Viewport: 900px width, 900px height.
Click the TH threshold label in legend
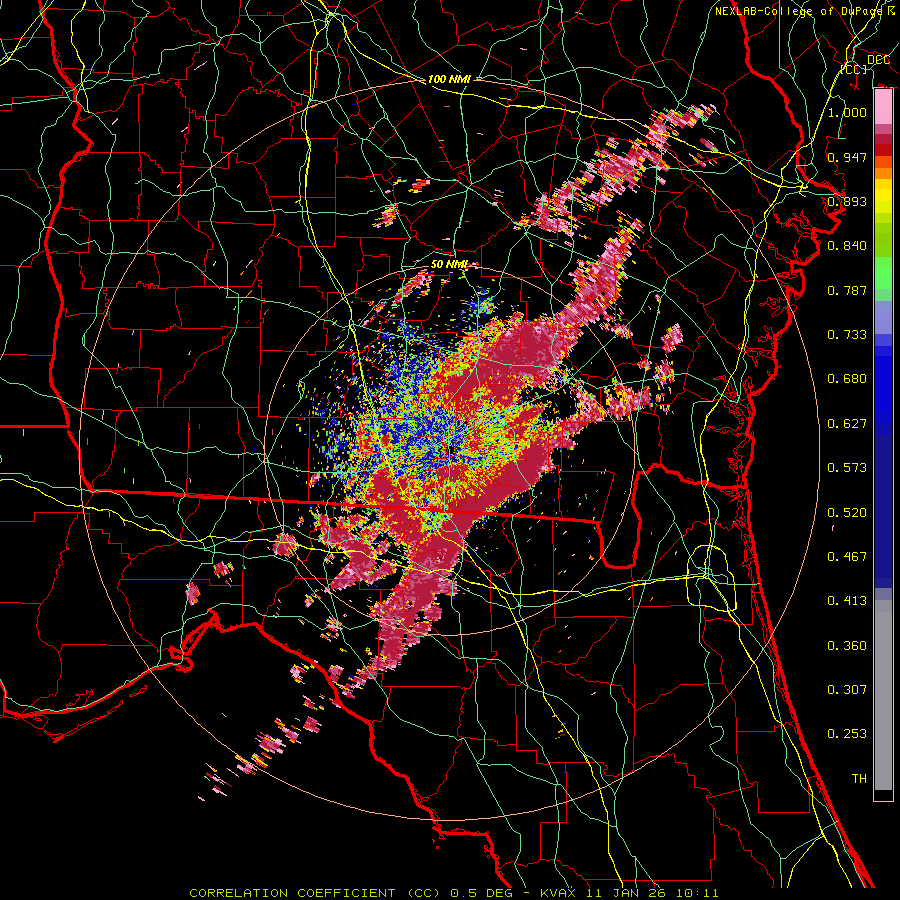tap(859, 779)
